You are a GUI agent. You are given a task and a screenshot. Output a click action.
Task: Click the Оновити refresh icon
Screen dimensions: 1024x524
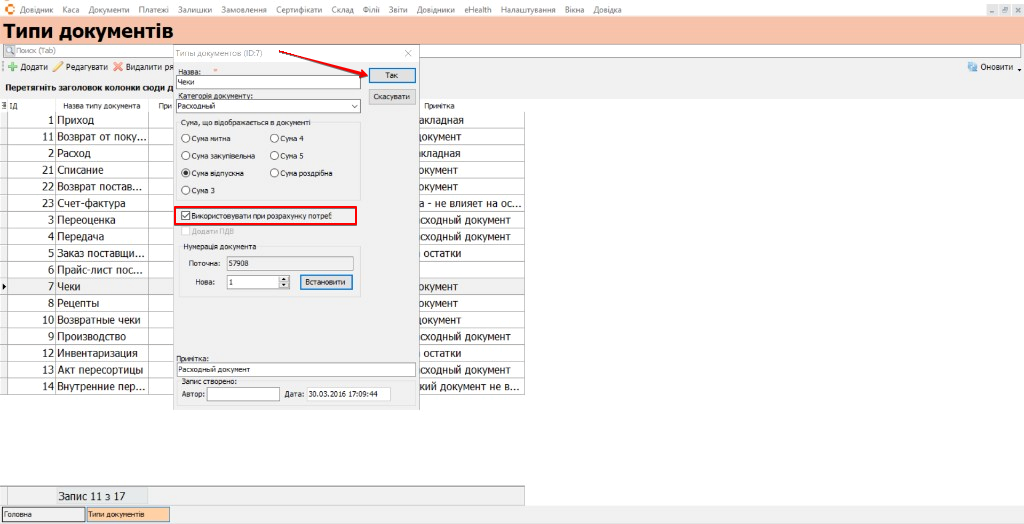click(972, 67)
